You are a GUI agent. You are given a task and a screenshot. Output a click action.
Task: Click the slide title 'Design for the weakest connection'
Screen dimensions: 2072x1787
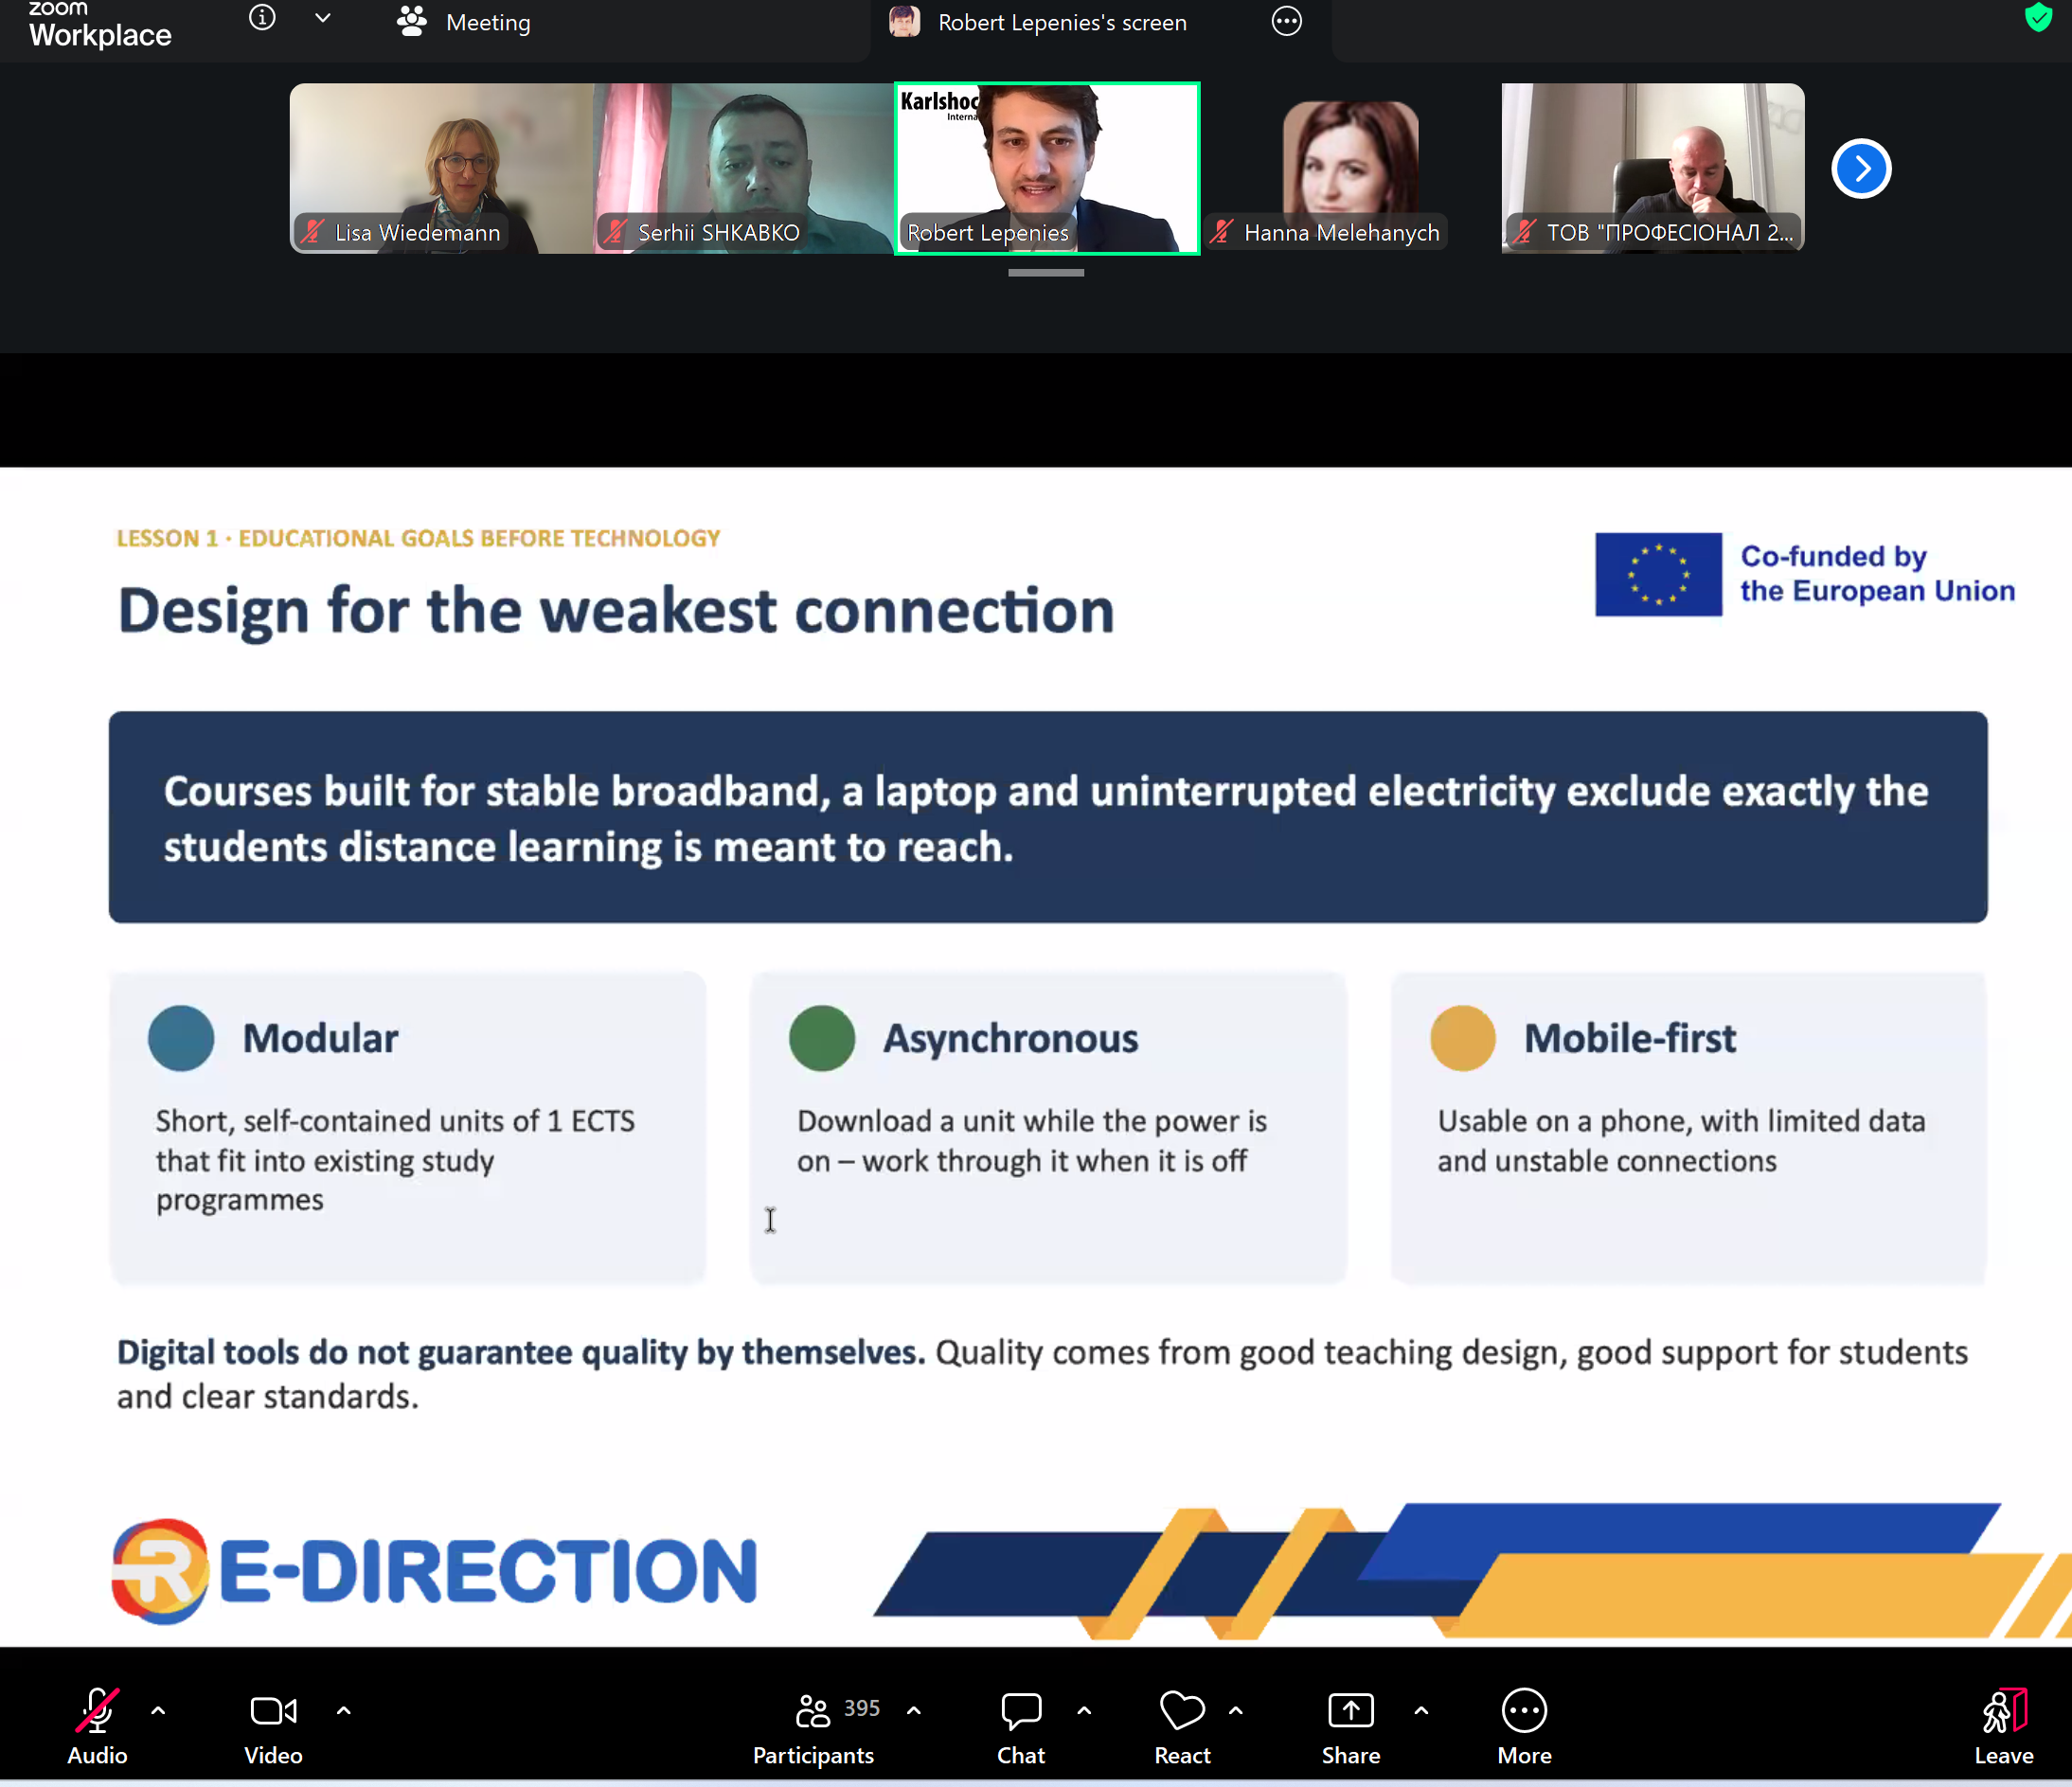coord(616,610)
